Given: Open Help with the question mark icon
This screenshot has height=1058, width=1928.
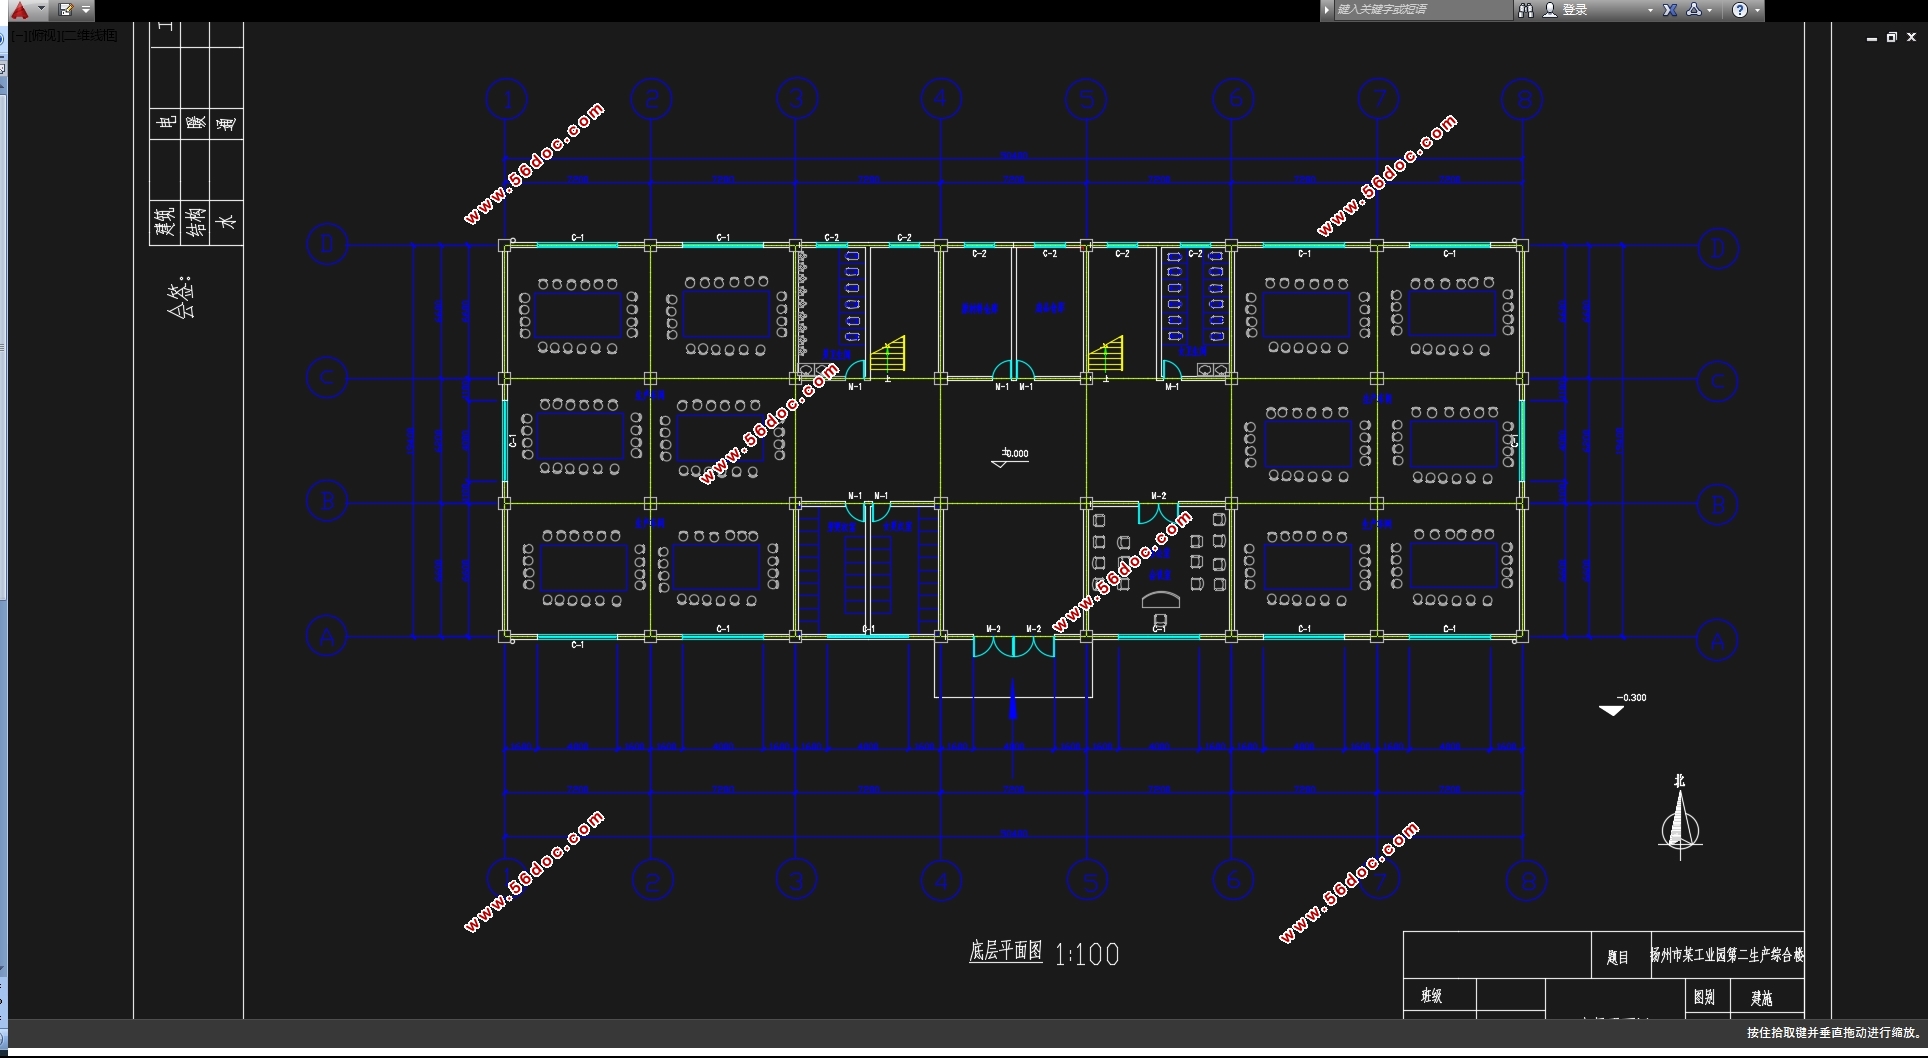Looking at the screenshot, I should (1740, 10).
